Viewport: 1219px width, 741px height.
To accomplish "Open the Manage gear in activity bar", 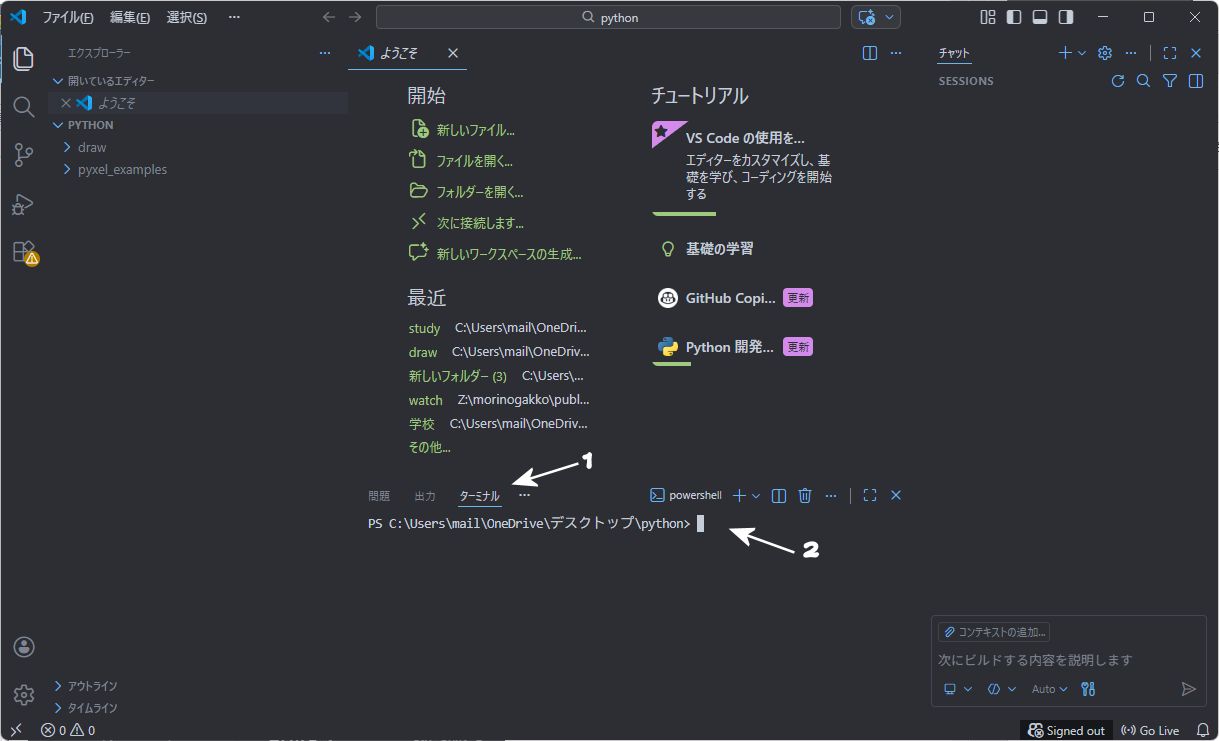I will pos(24,695).
